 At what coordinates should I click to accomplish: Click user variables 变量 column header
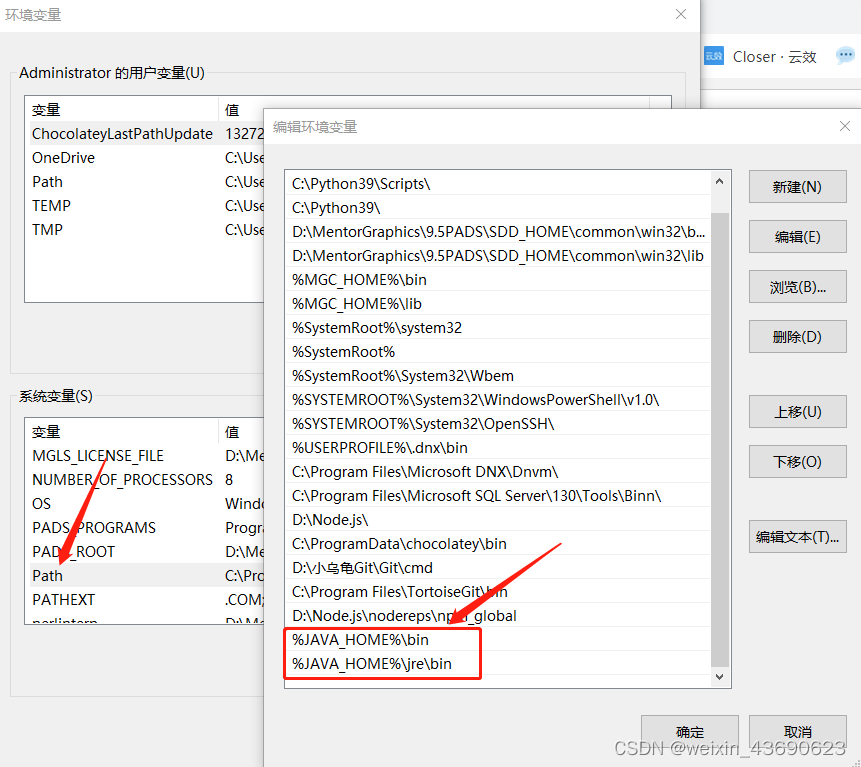coord(122,109)
